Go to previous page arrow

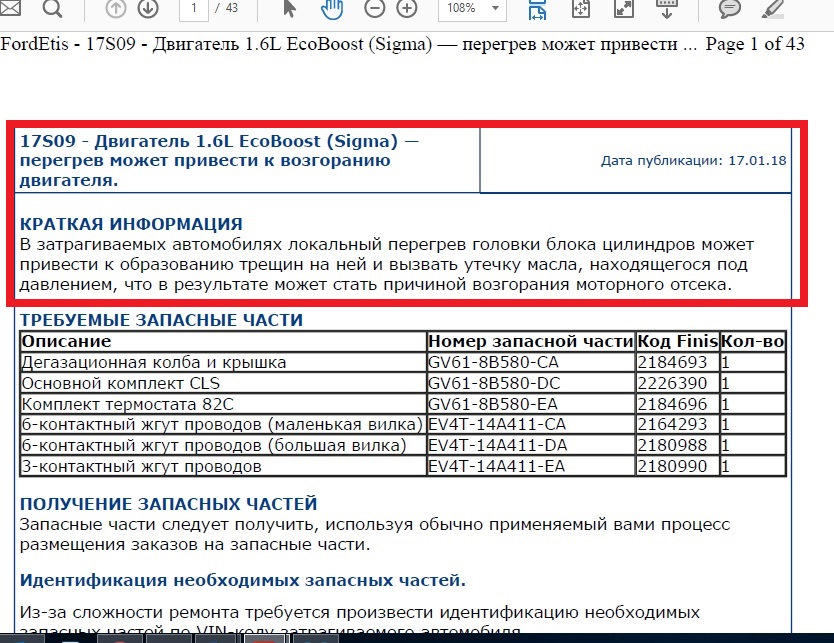click(x=115, y=8)
